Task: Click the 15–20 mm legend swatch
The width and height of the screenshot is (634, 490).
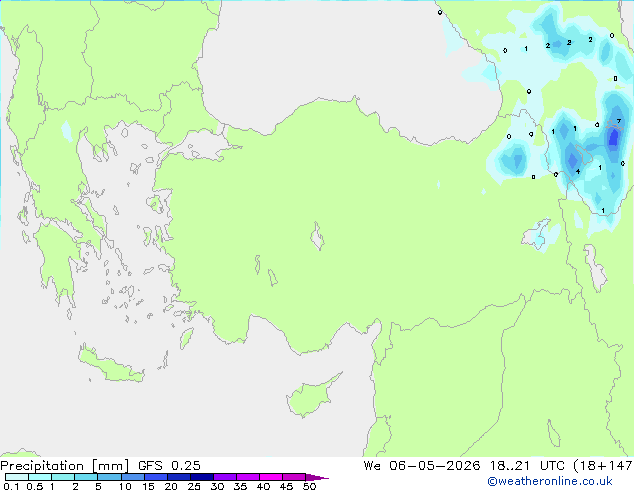Action: [x=155, y=477]
